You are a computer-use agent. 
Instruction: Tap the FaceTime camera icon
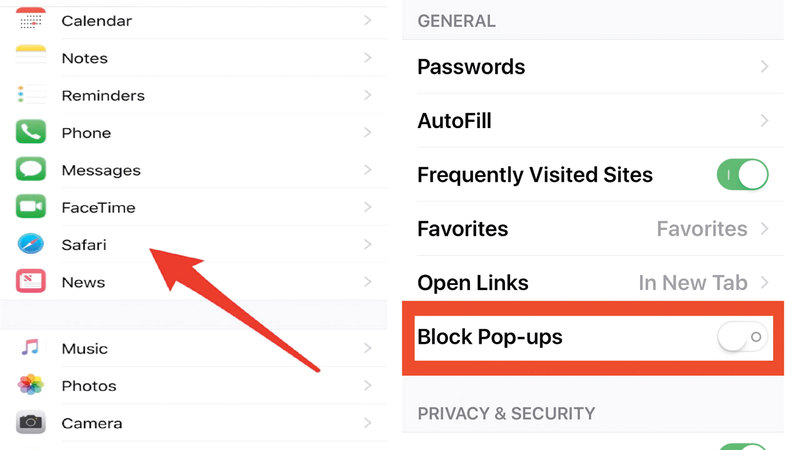click(31, 207)
